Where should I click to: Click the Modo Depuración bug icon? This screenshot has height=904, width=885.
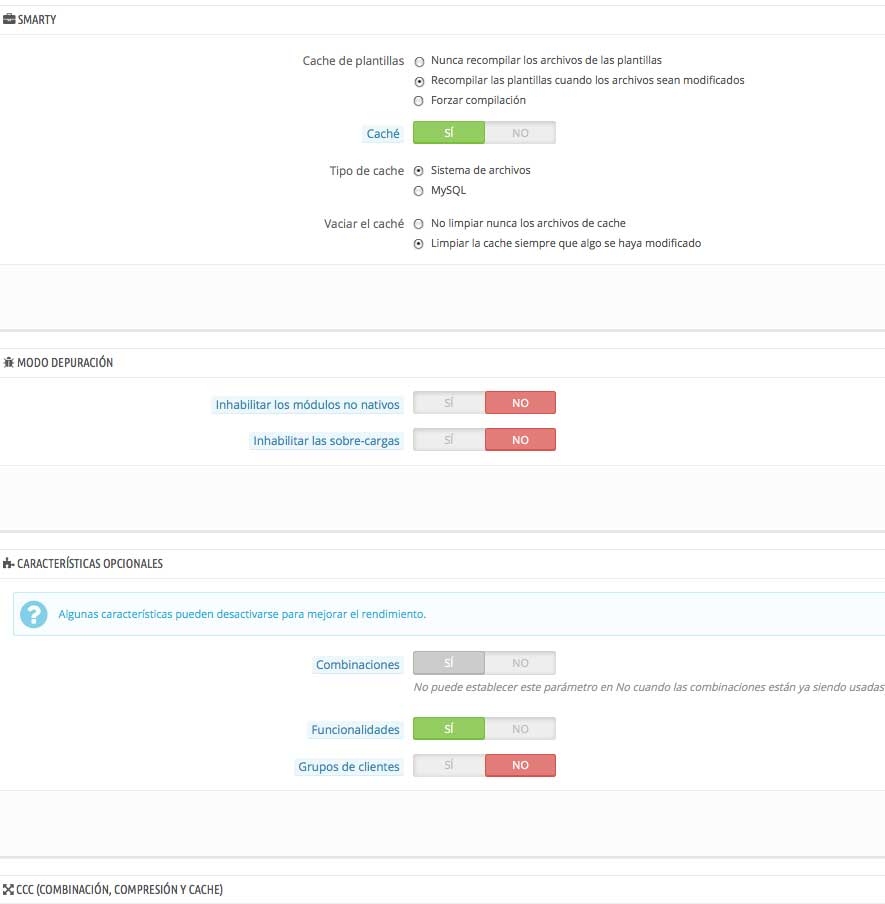(9, 363)
